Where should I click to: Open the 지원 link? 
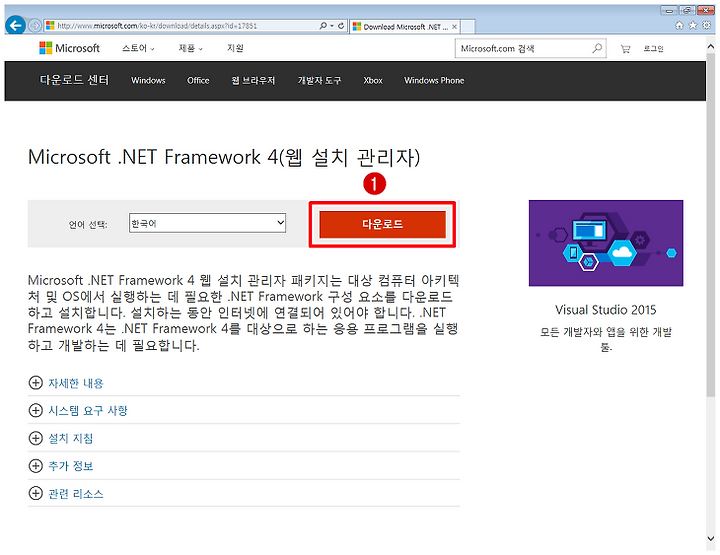235,48
